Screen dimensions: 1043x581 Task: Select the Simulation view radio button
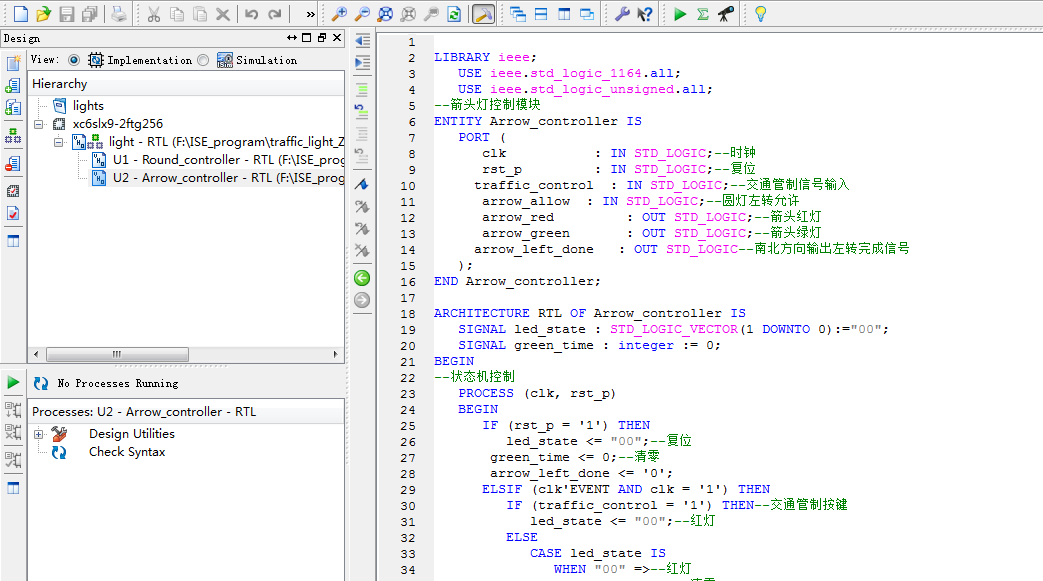(204, 60)
